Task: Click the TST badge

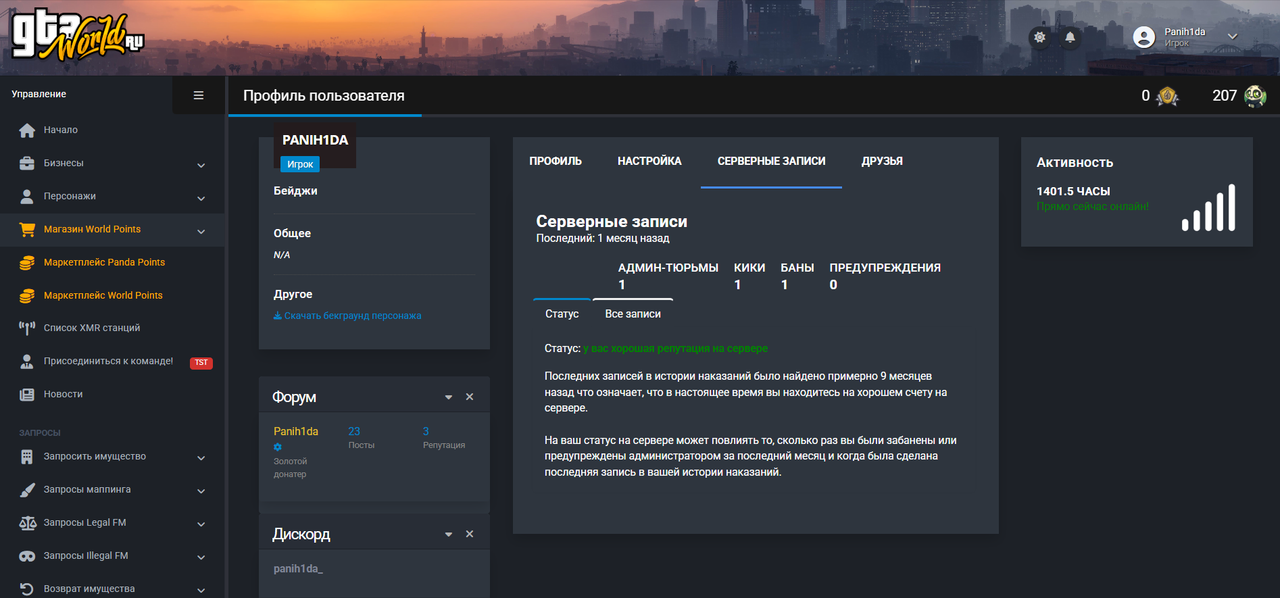Action: (x=201, y=363)
